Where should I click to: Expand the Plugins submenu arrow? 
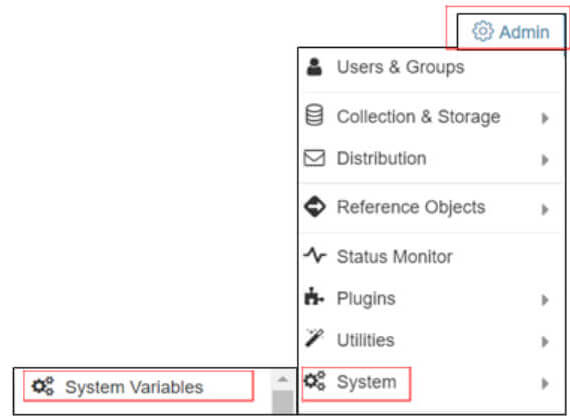click(x=545, y=300)
